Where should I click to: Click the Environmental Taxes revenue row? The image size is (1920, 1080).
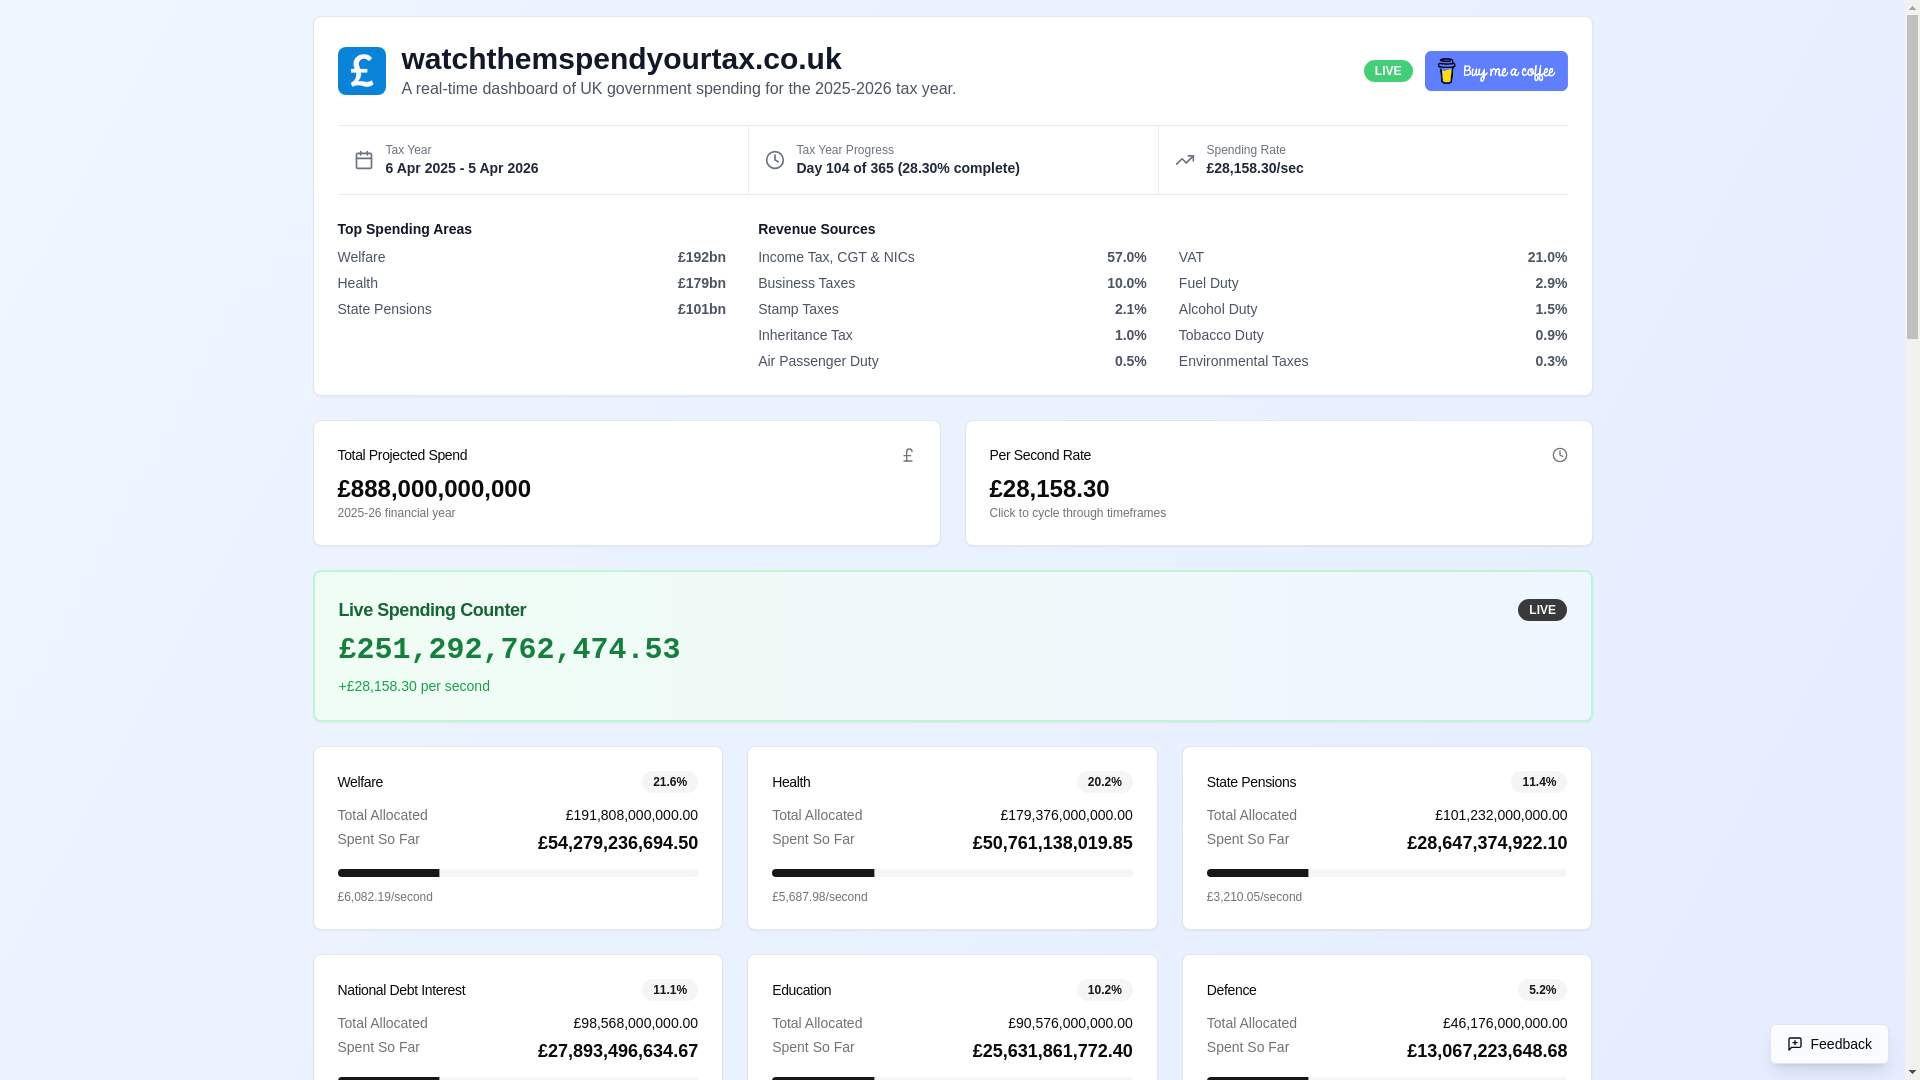click(x=1372, y=361)
